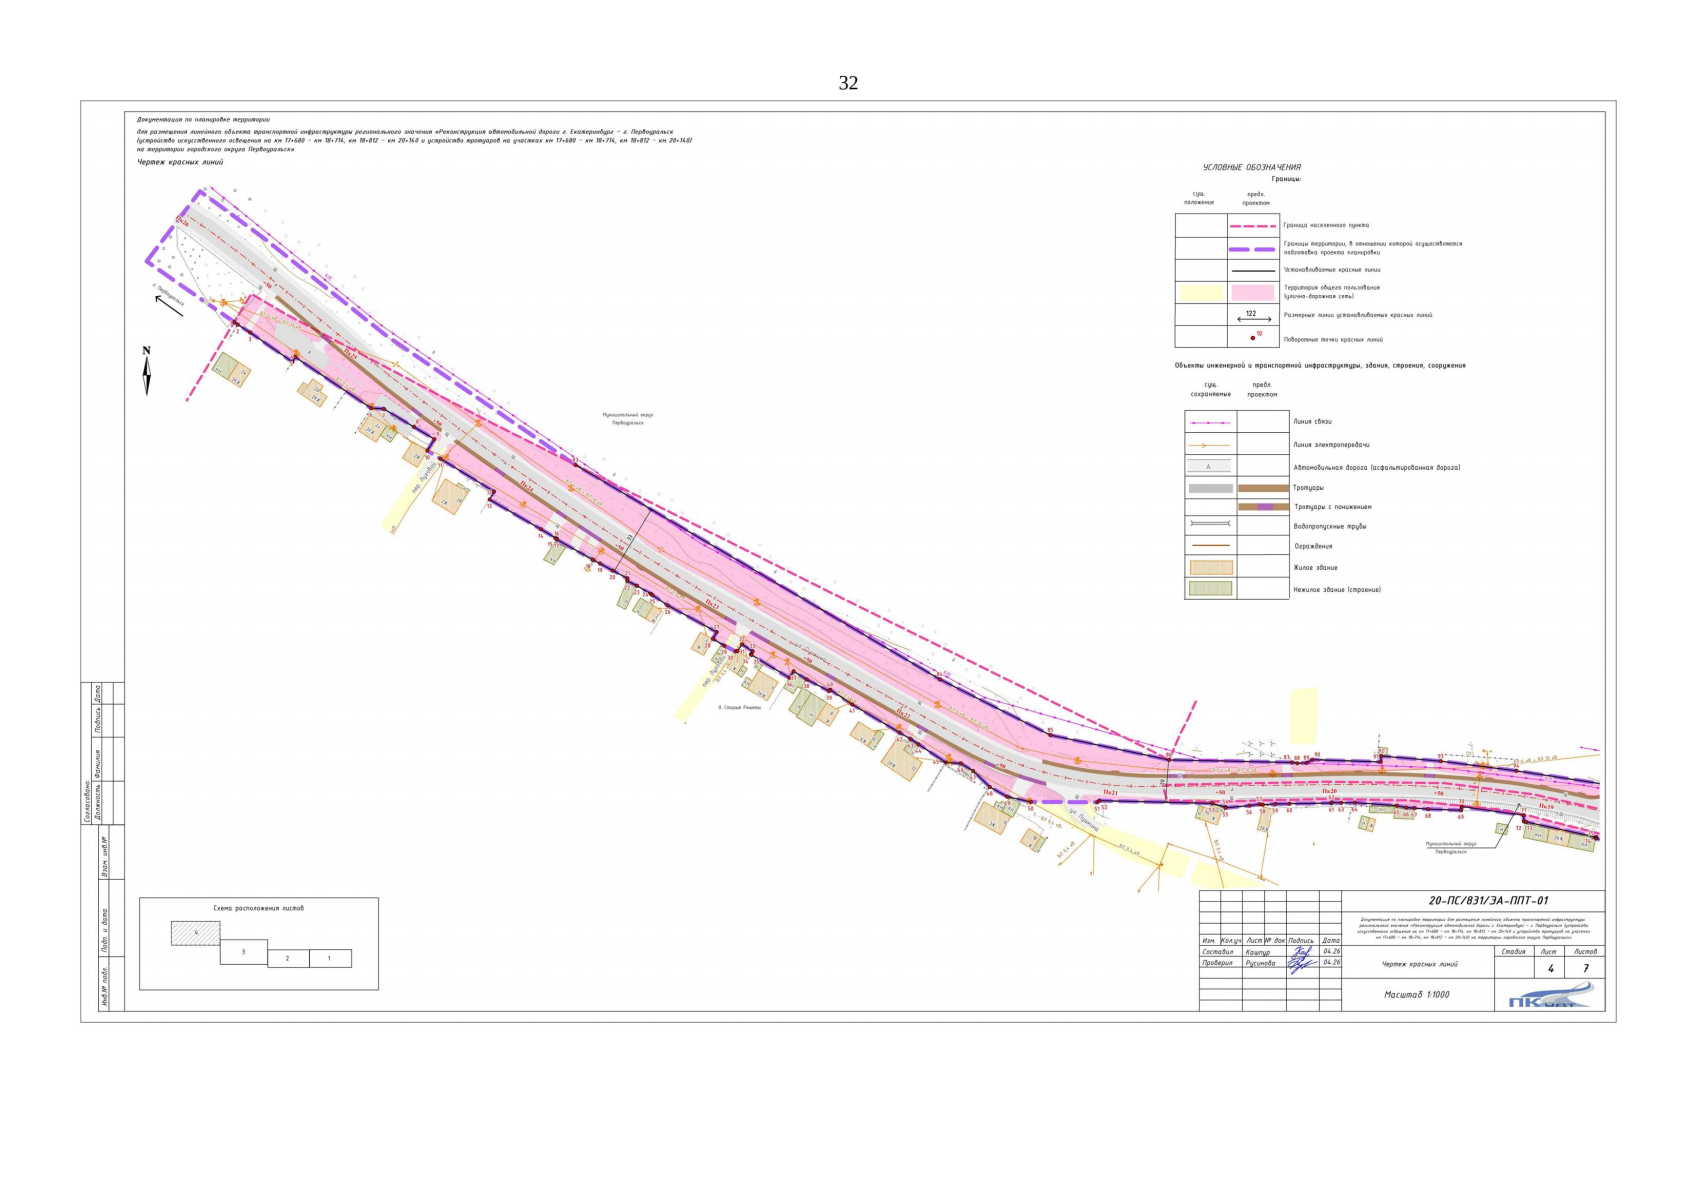Click the 'Подпись' column header in title block

coord(1301,941)
